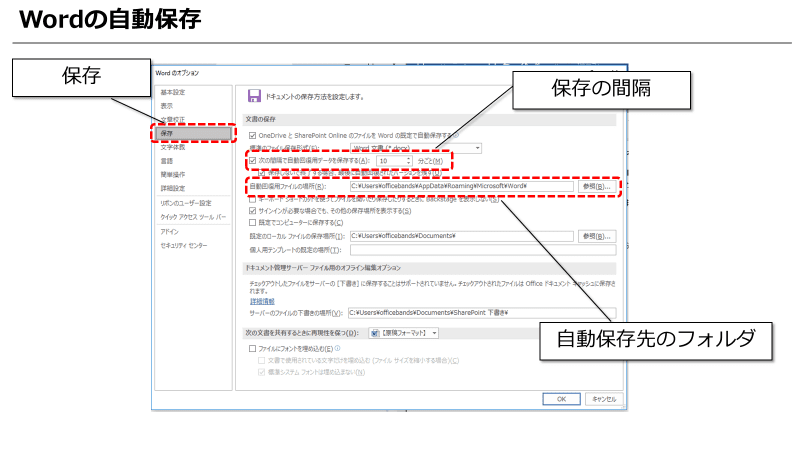This screenshot has height=450, width=800.
Task: Toggle auto-recover save interval checkbox
Action: tap(252, 160)
